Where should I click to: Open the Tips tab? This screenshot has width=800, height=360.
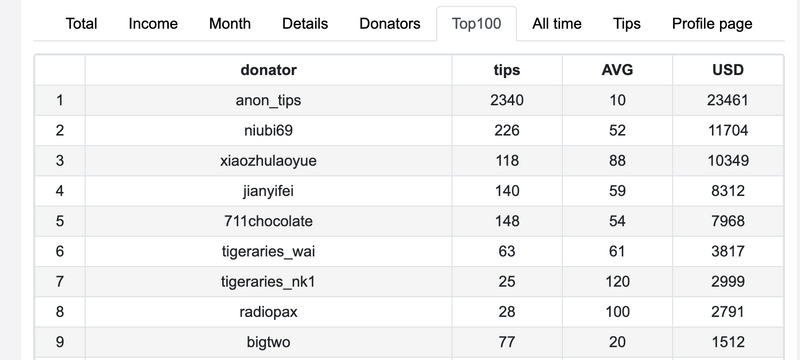click(x=627, y=24)
